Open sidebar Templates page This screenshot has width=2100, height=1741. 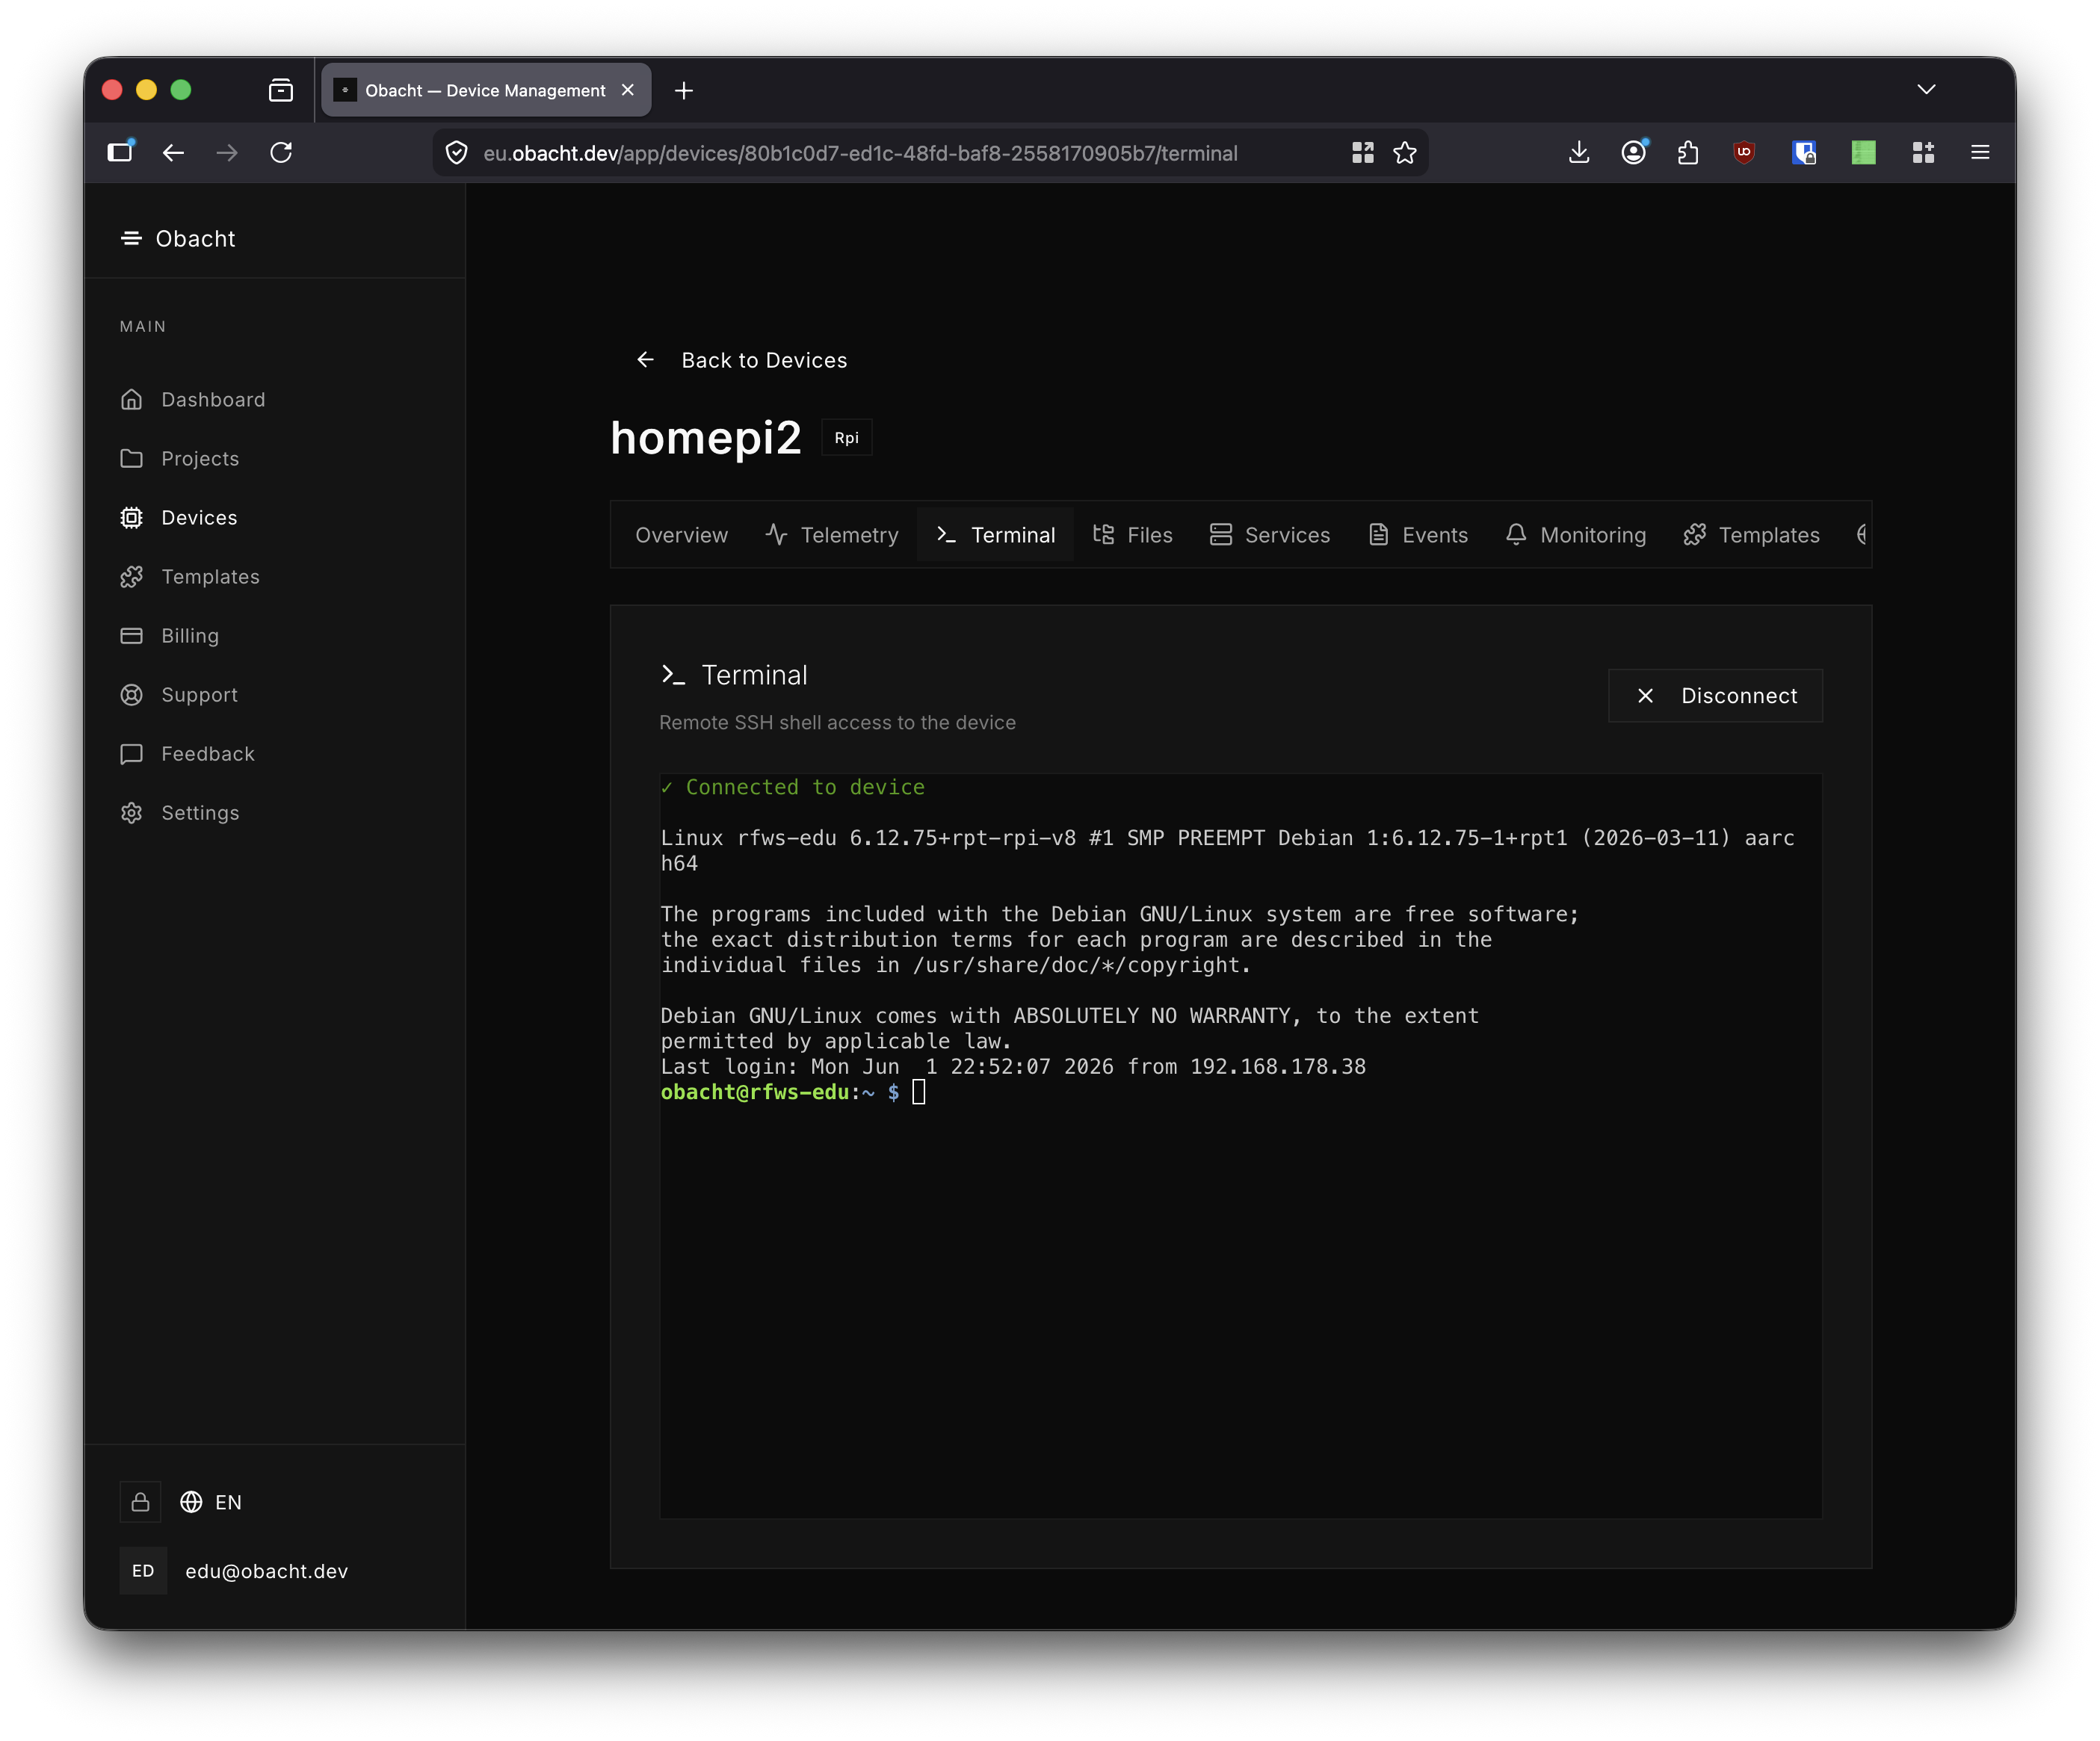(190, 577)
